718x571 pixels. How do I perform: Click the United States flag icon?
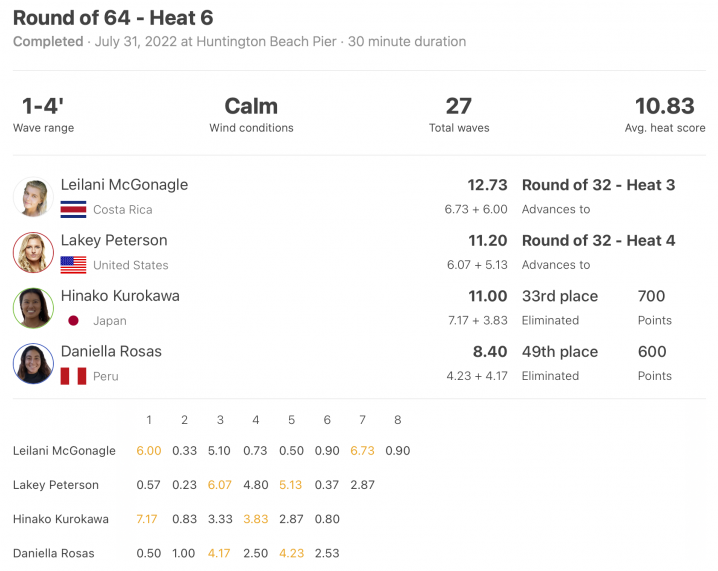coord(73,265)
